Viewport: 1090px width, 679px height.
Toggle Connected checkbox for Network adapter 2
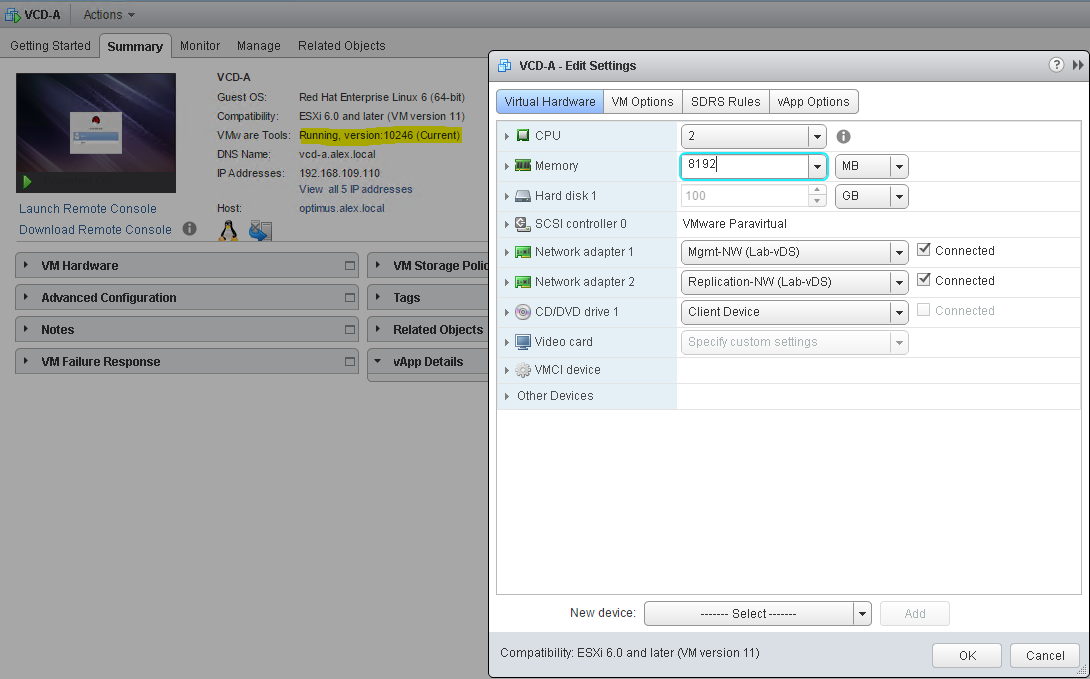pos(924,281)
